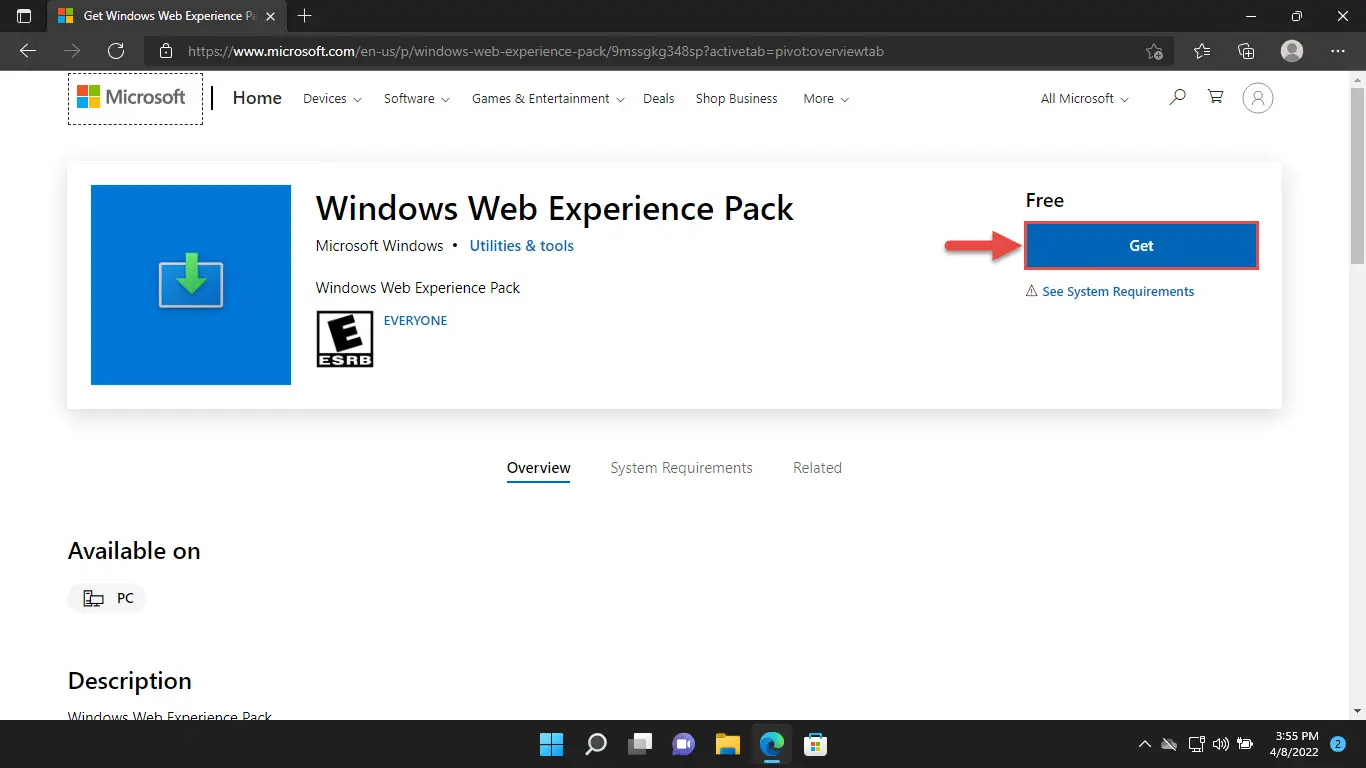Open the Windows Start button
The image size is (1366, 768).
pyautogui.click(x=551, y=744)
